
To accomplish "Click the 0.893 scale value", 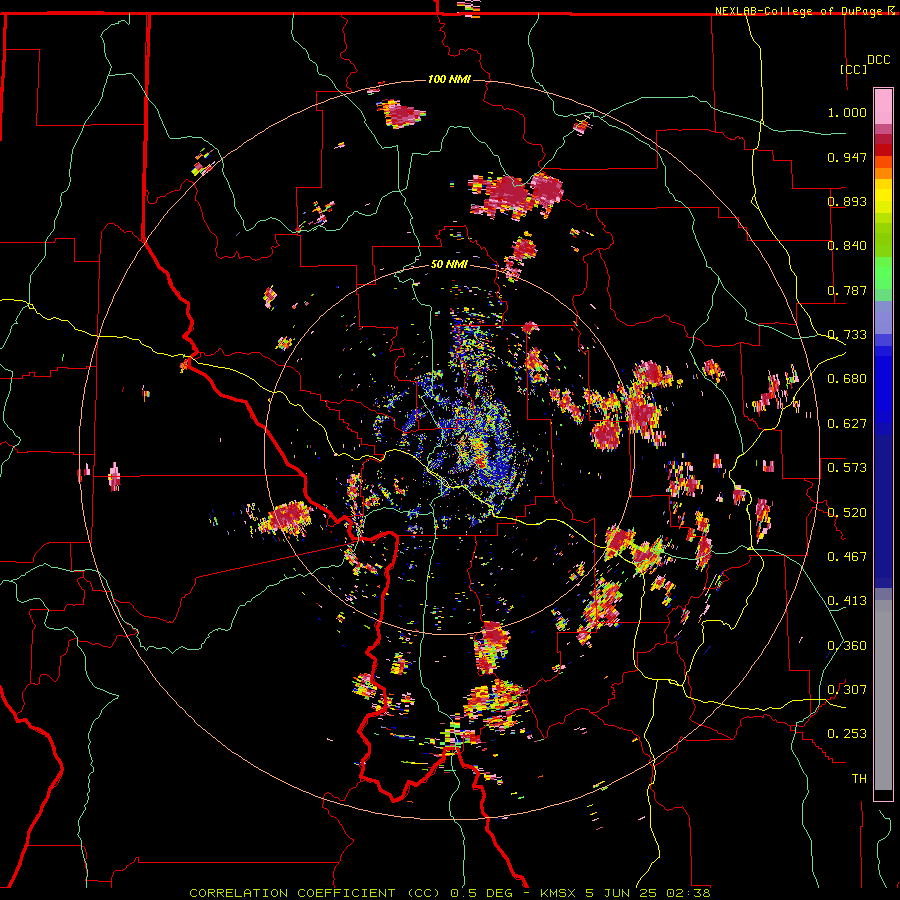I will [x=847, y=201].
